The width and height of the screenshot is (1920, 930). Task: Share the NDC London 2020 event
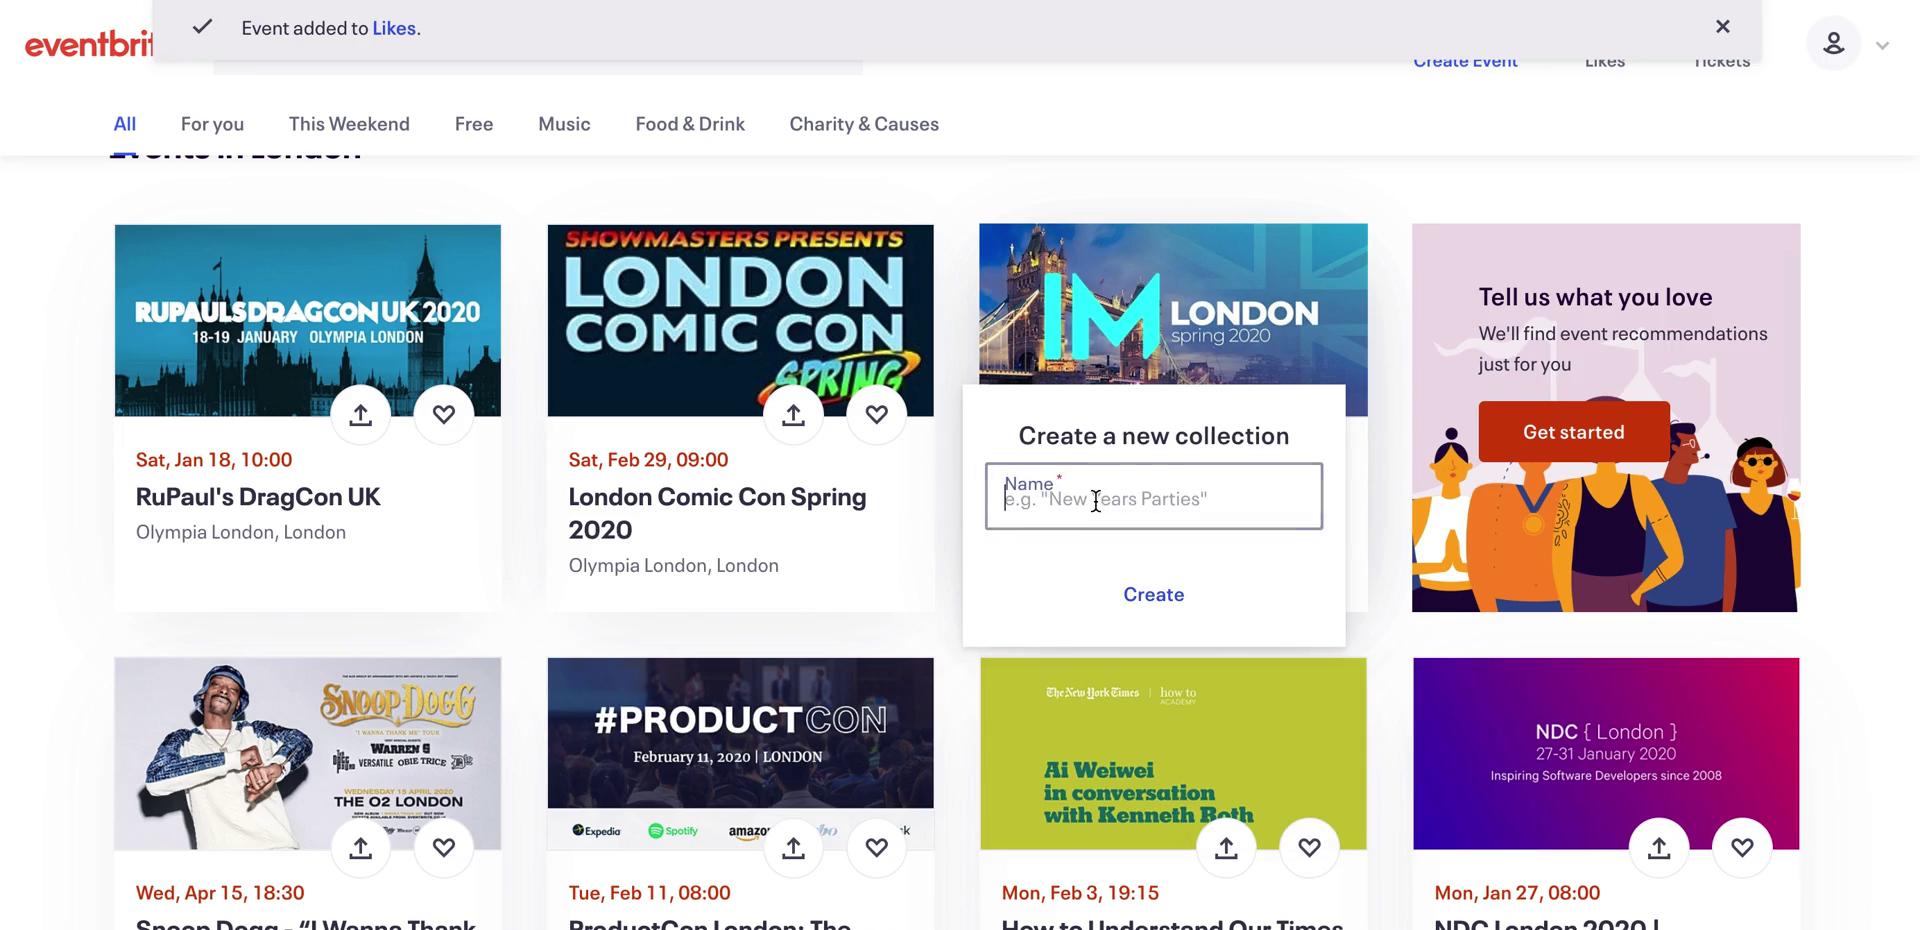(x=1660, y=848)
